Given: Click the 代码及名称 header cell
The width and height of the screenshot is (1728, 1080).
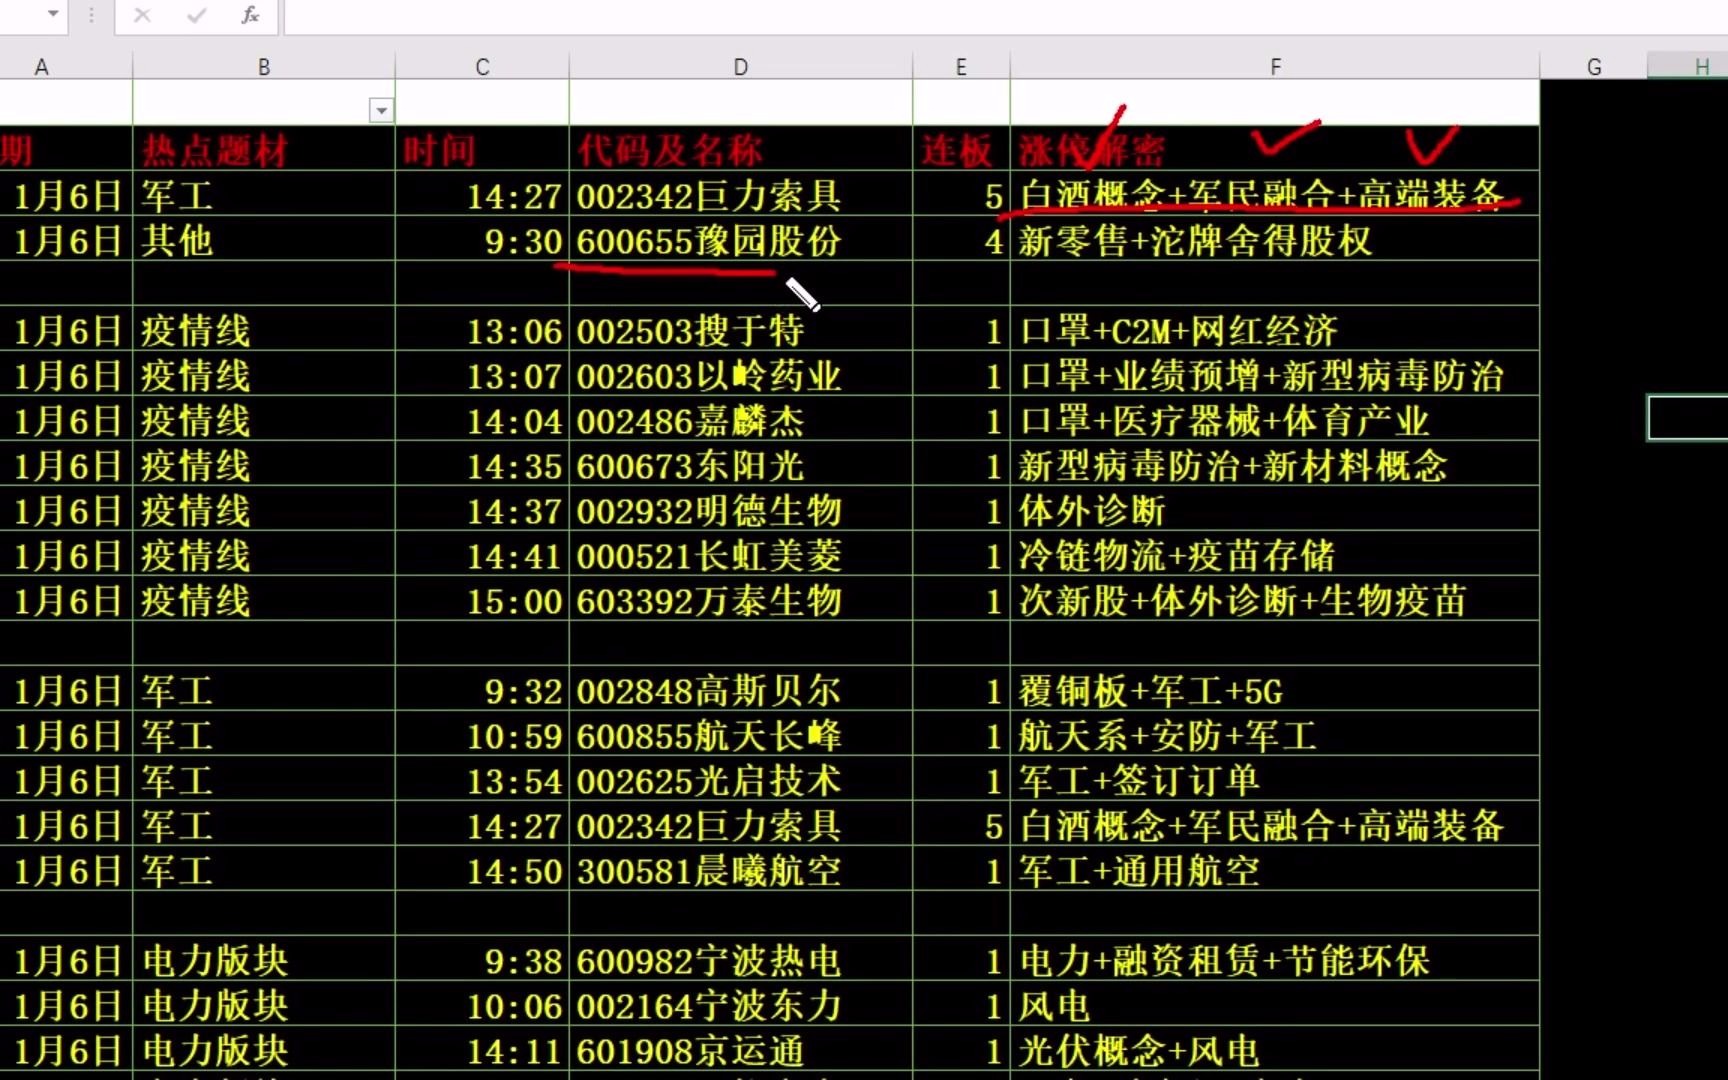Looking at the screenshot, I should 741,149.
